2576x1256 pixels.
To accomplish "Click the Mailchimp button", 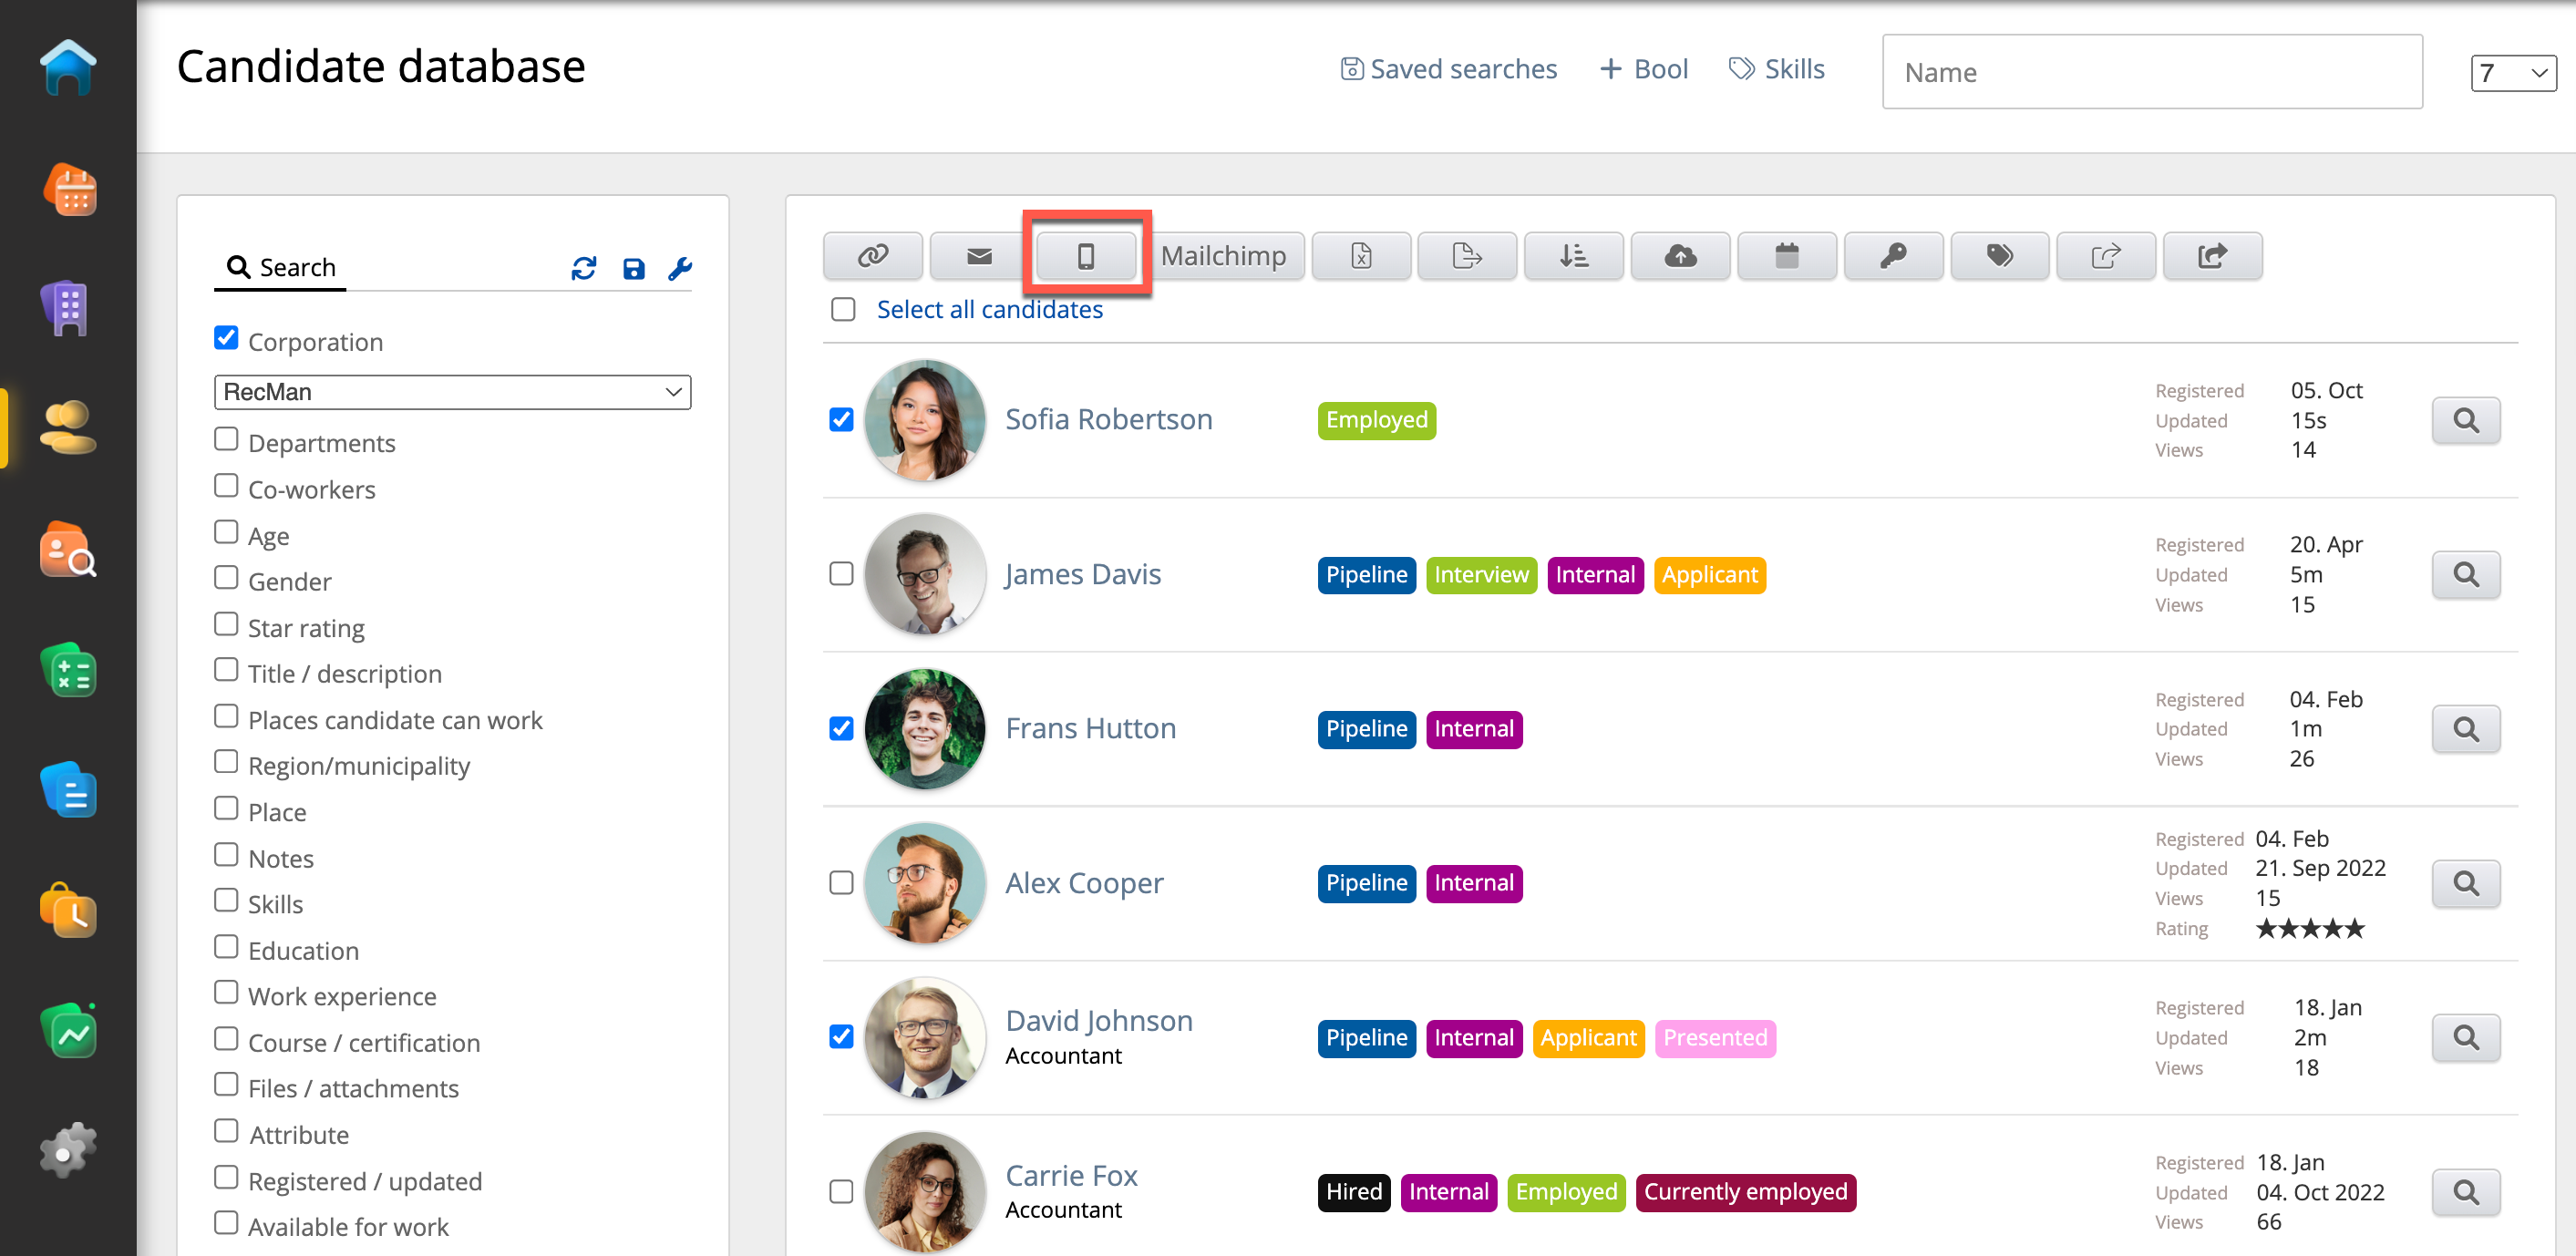I will (1223, 256).
